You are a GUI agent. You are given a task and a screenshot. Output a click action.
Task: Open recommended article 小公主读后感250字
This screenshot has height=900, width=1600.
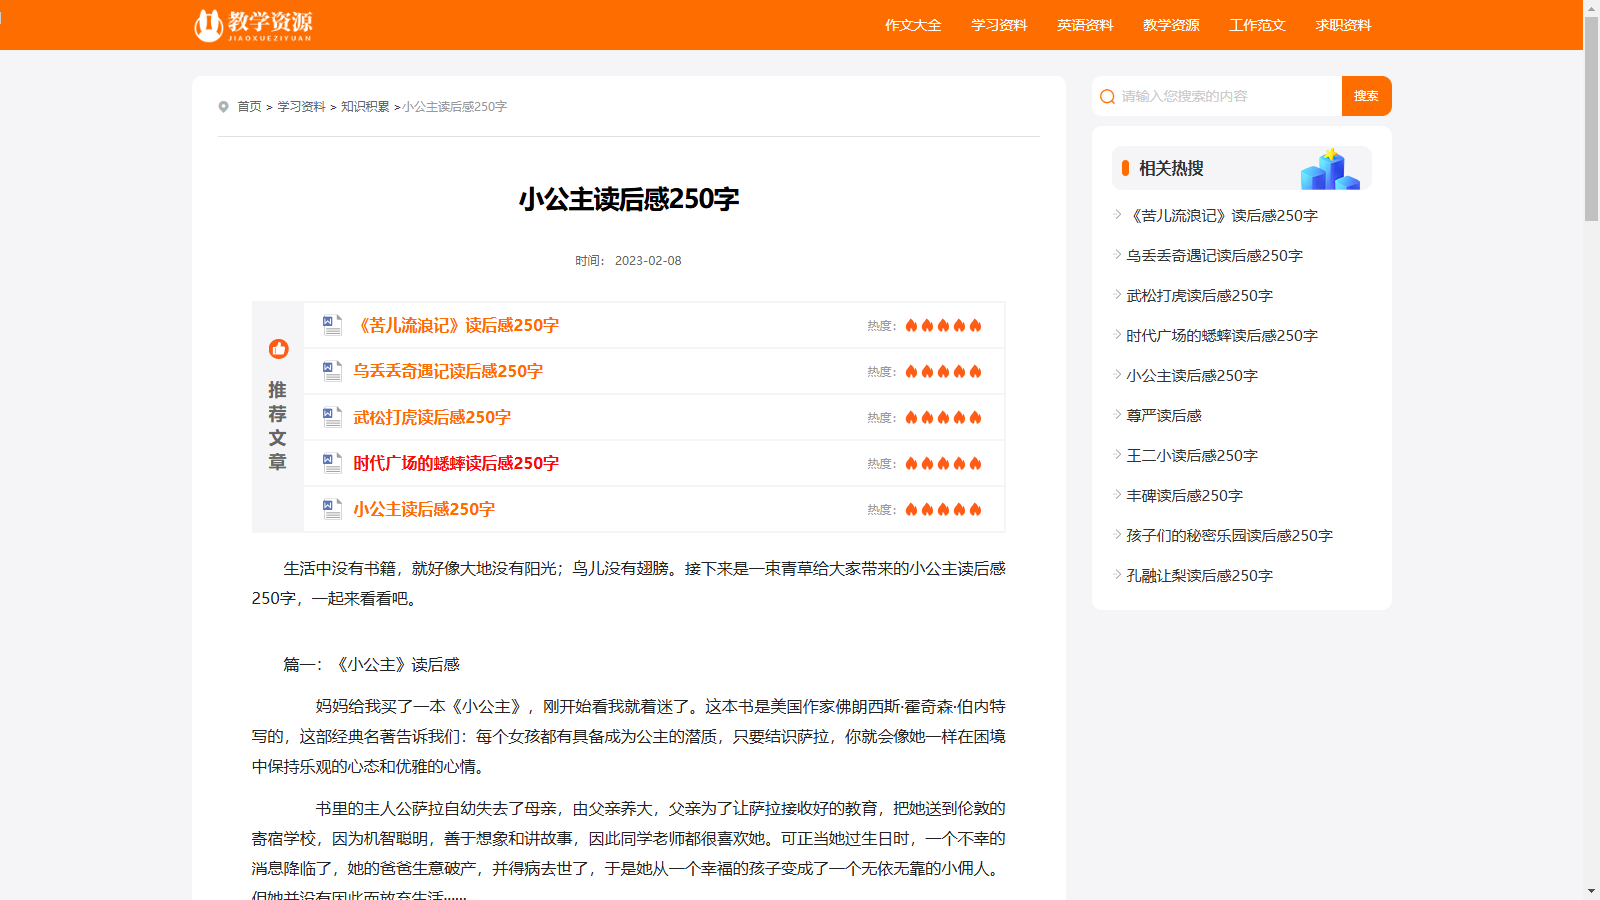[424, 510]
